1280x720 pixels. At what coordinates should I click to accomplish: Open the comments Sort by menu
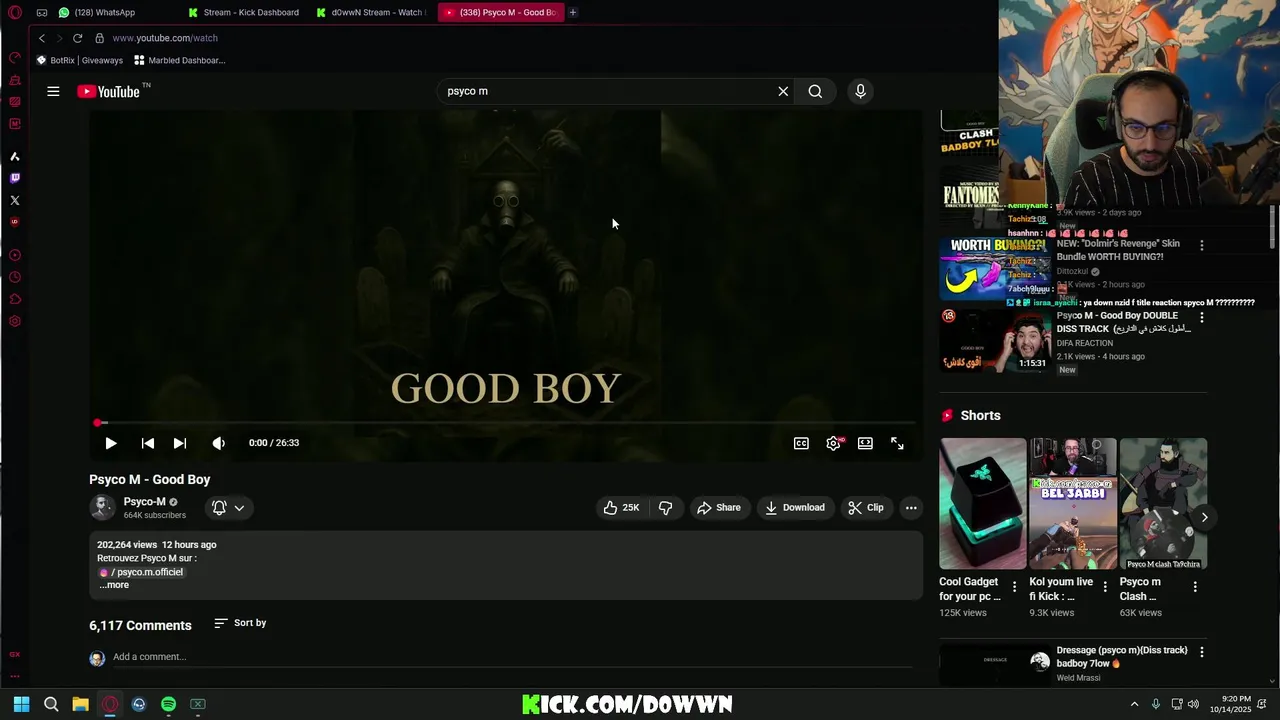click(x=240, y=623)
